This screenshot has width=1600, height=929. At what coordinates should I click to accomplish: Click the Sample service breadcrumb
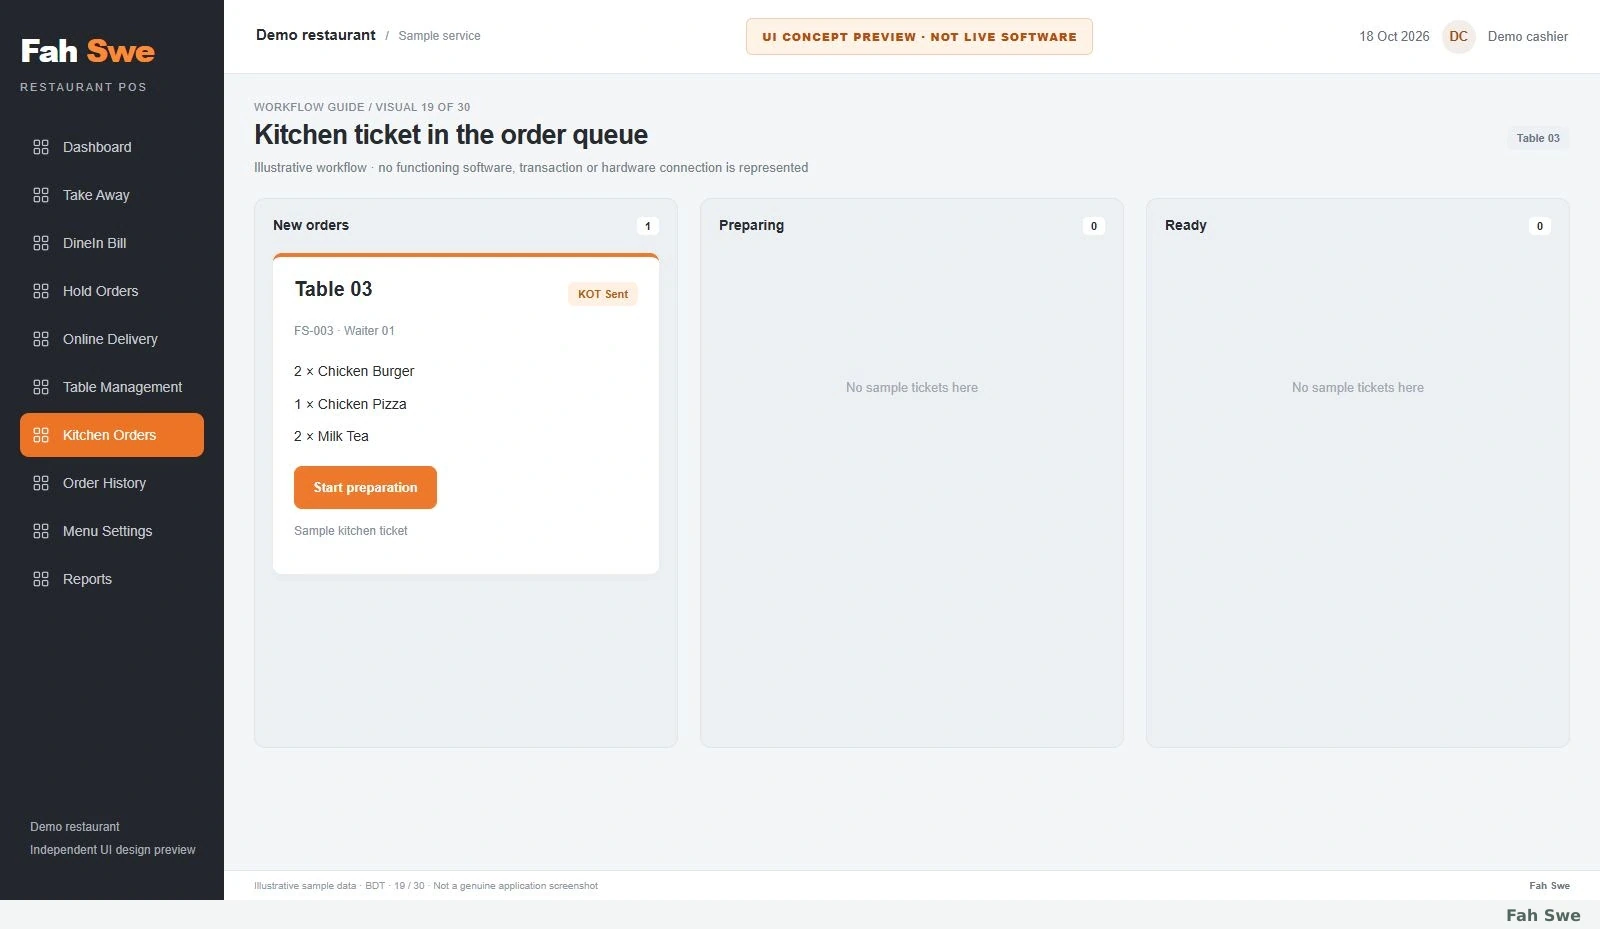[439, 36]
